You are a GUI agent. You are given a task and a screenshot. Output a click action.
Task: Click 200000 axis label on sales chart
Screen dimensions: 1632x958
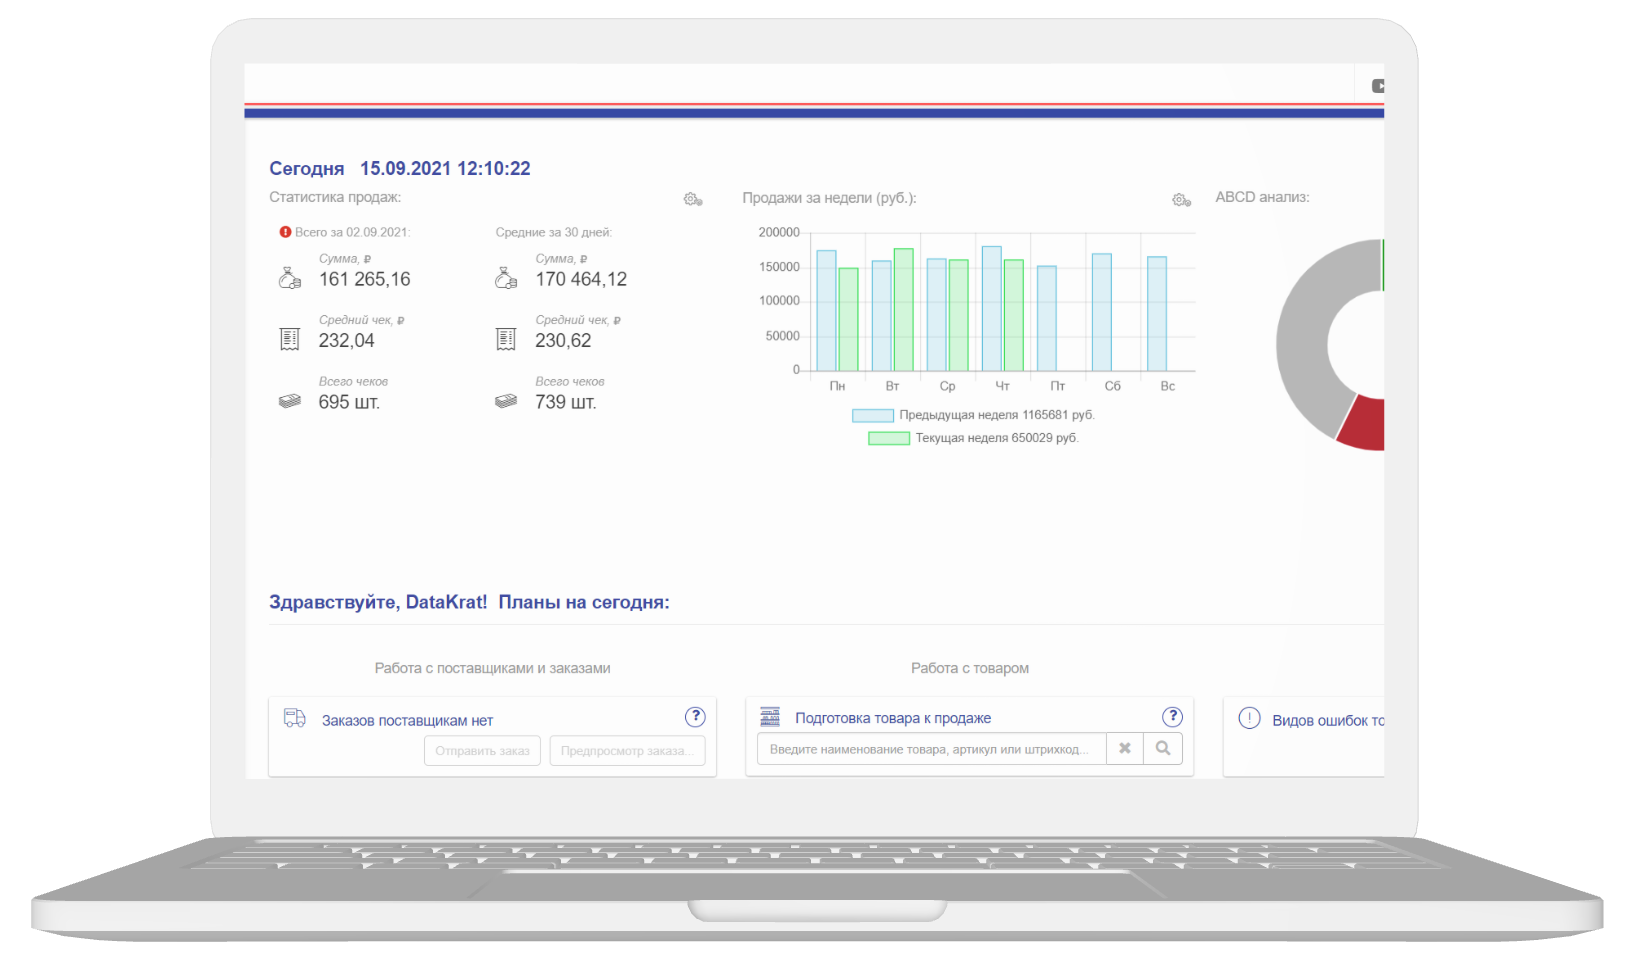(779, 232)
